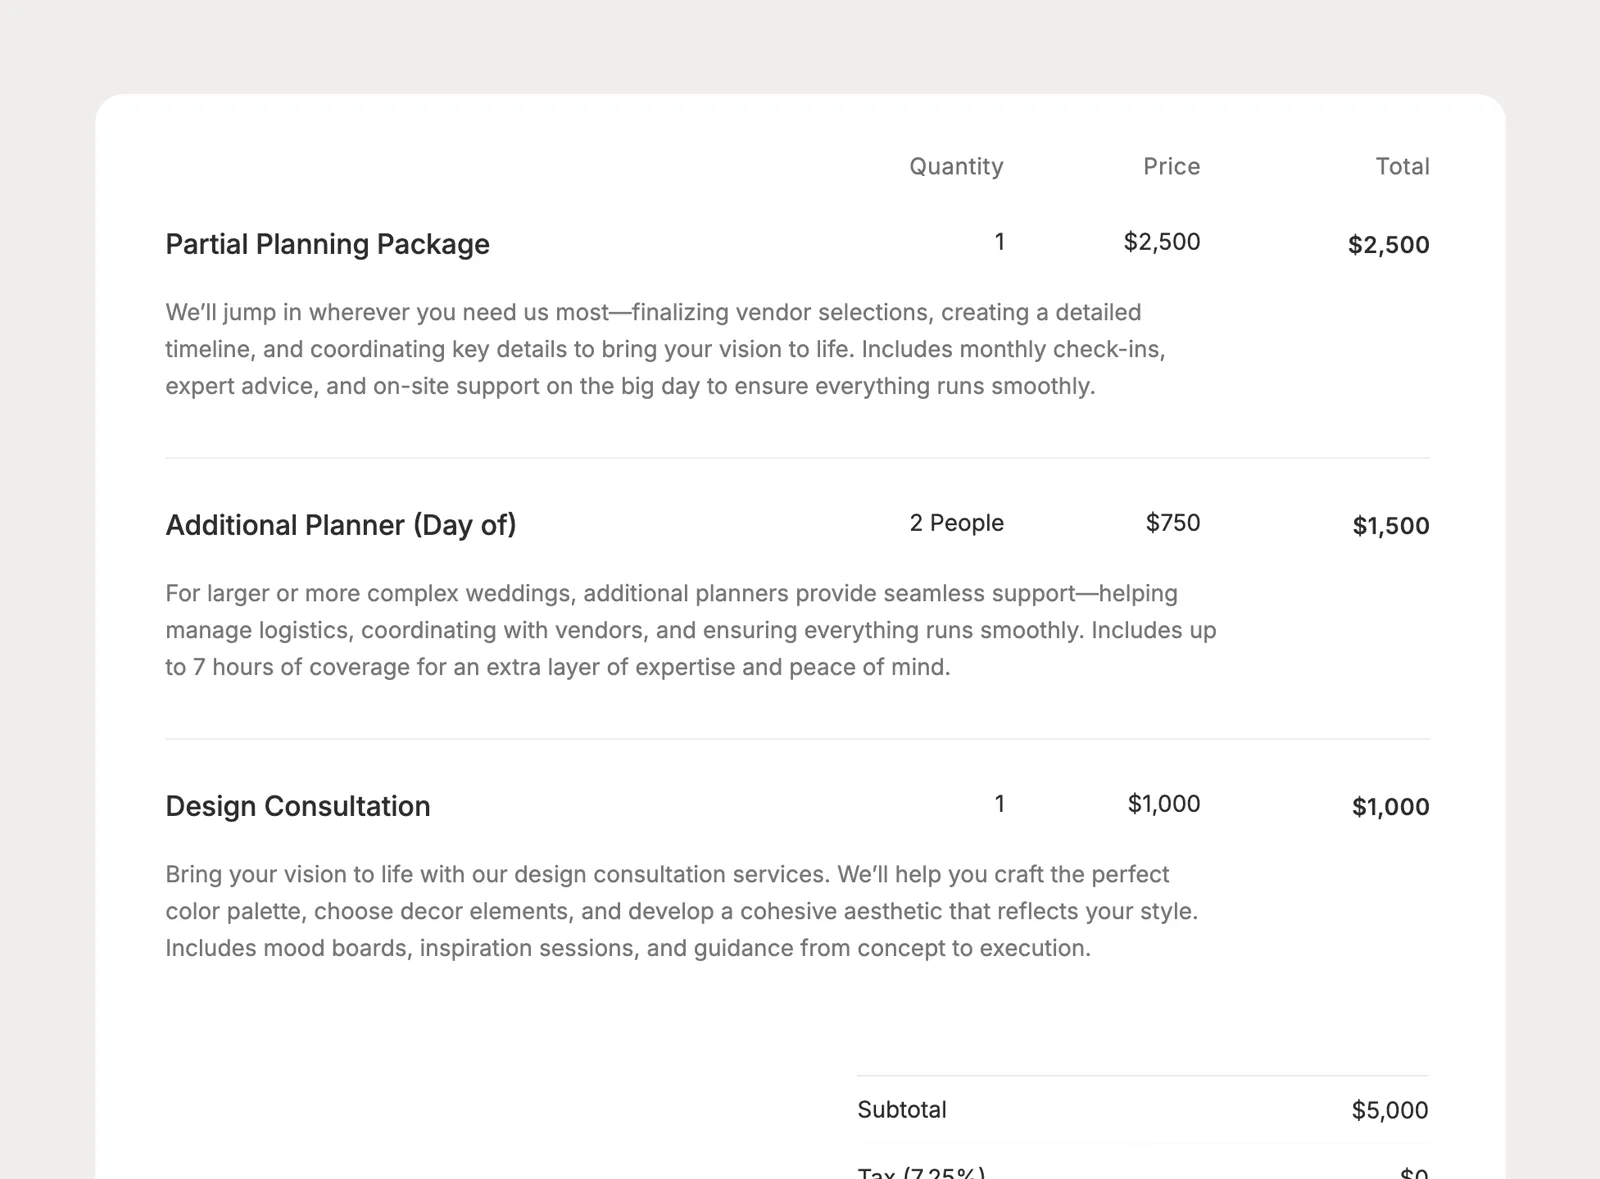1600x1179 pixels.
Task: Click the Design Consultation line item title
Action: point(298,806)
